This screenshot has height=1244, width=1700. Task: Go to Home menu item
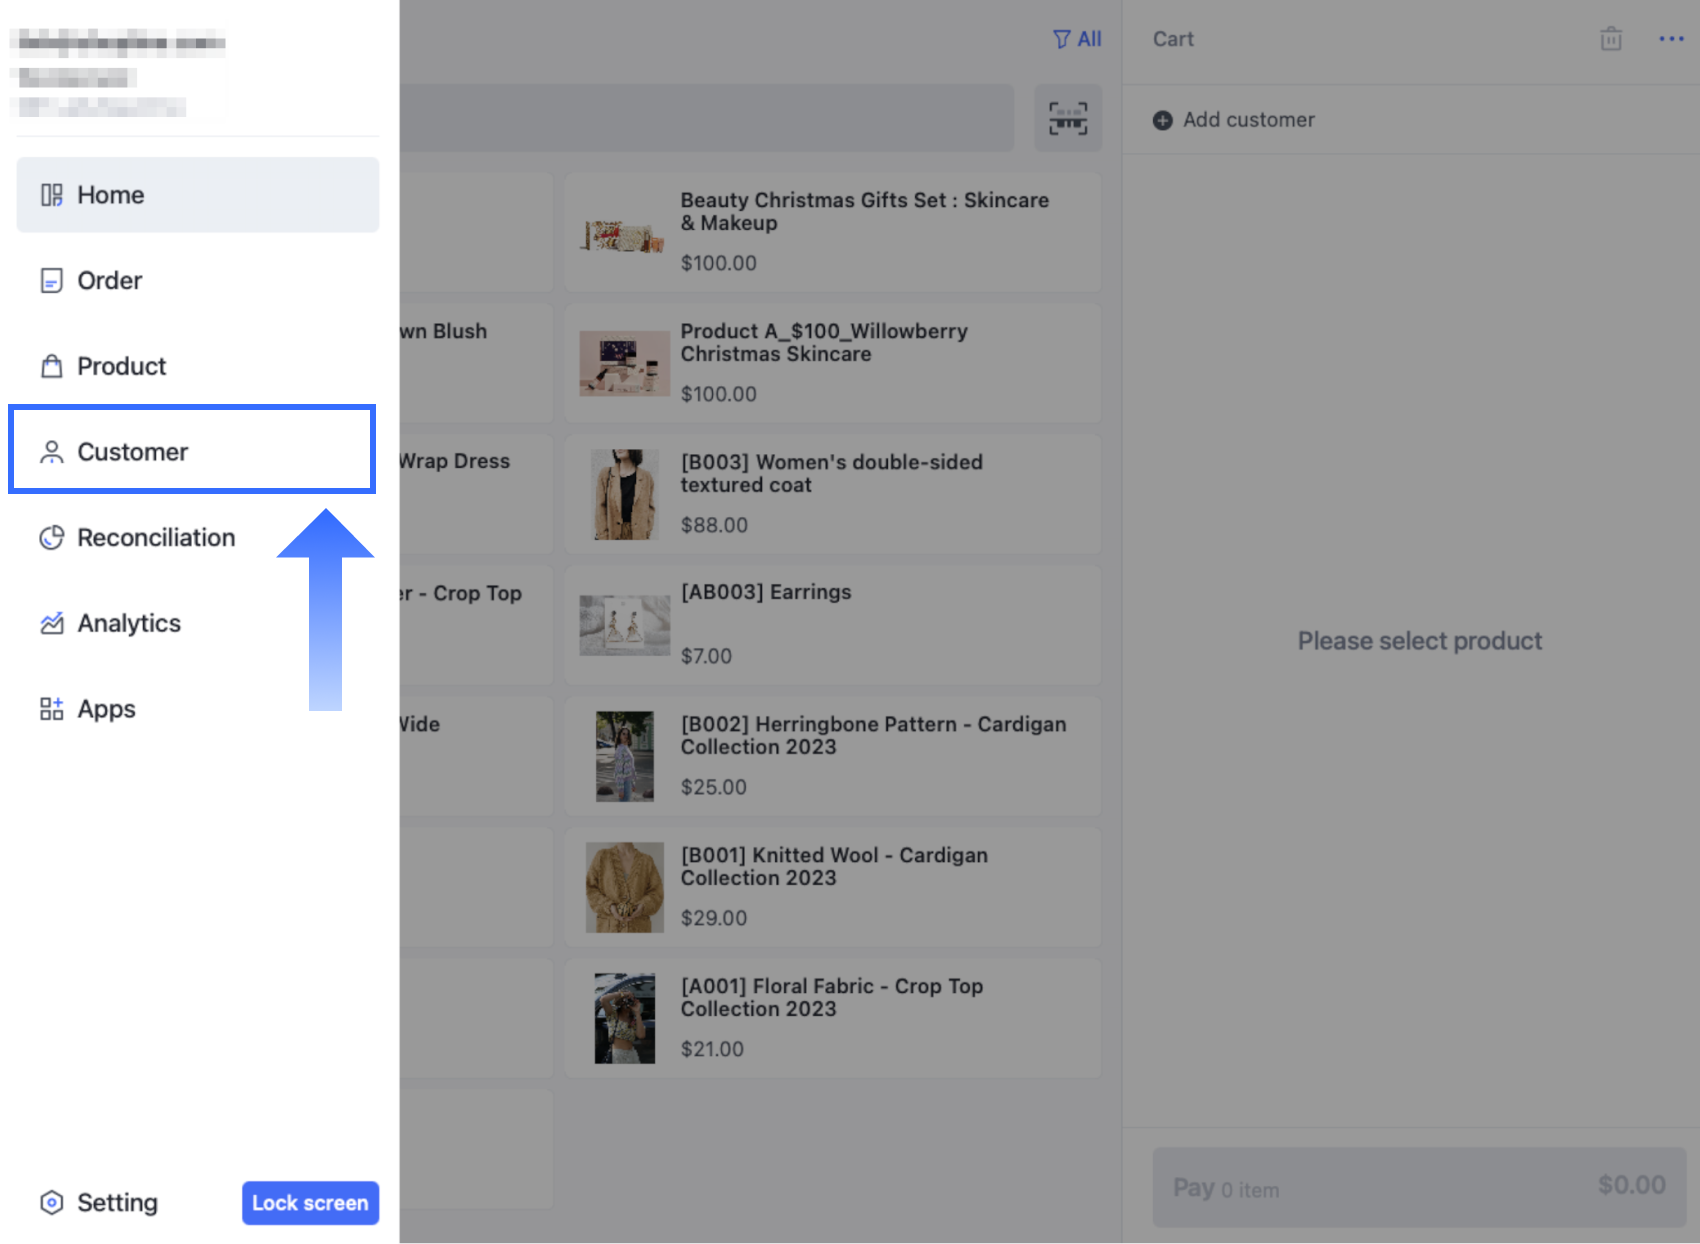click(x=198, y=195)
